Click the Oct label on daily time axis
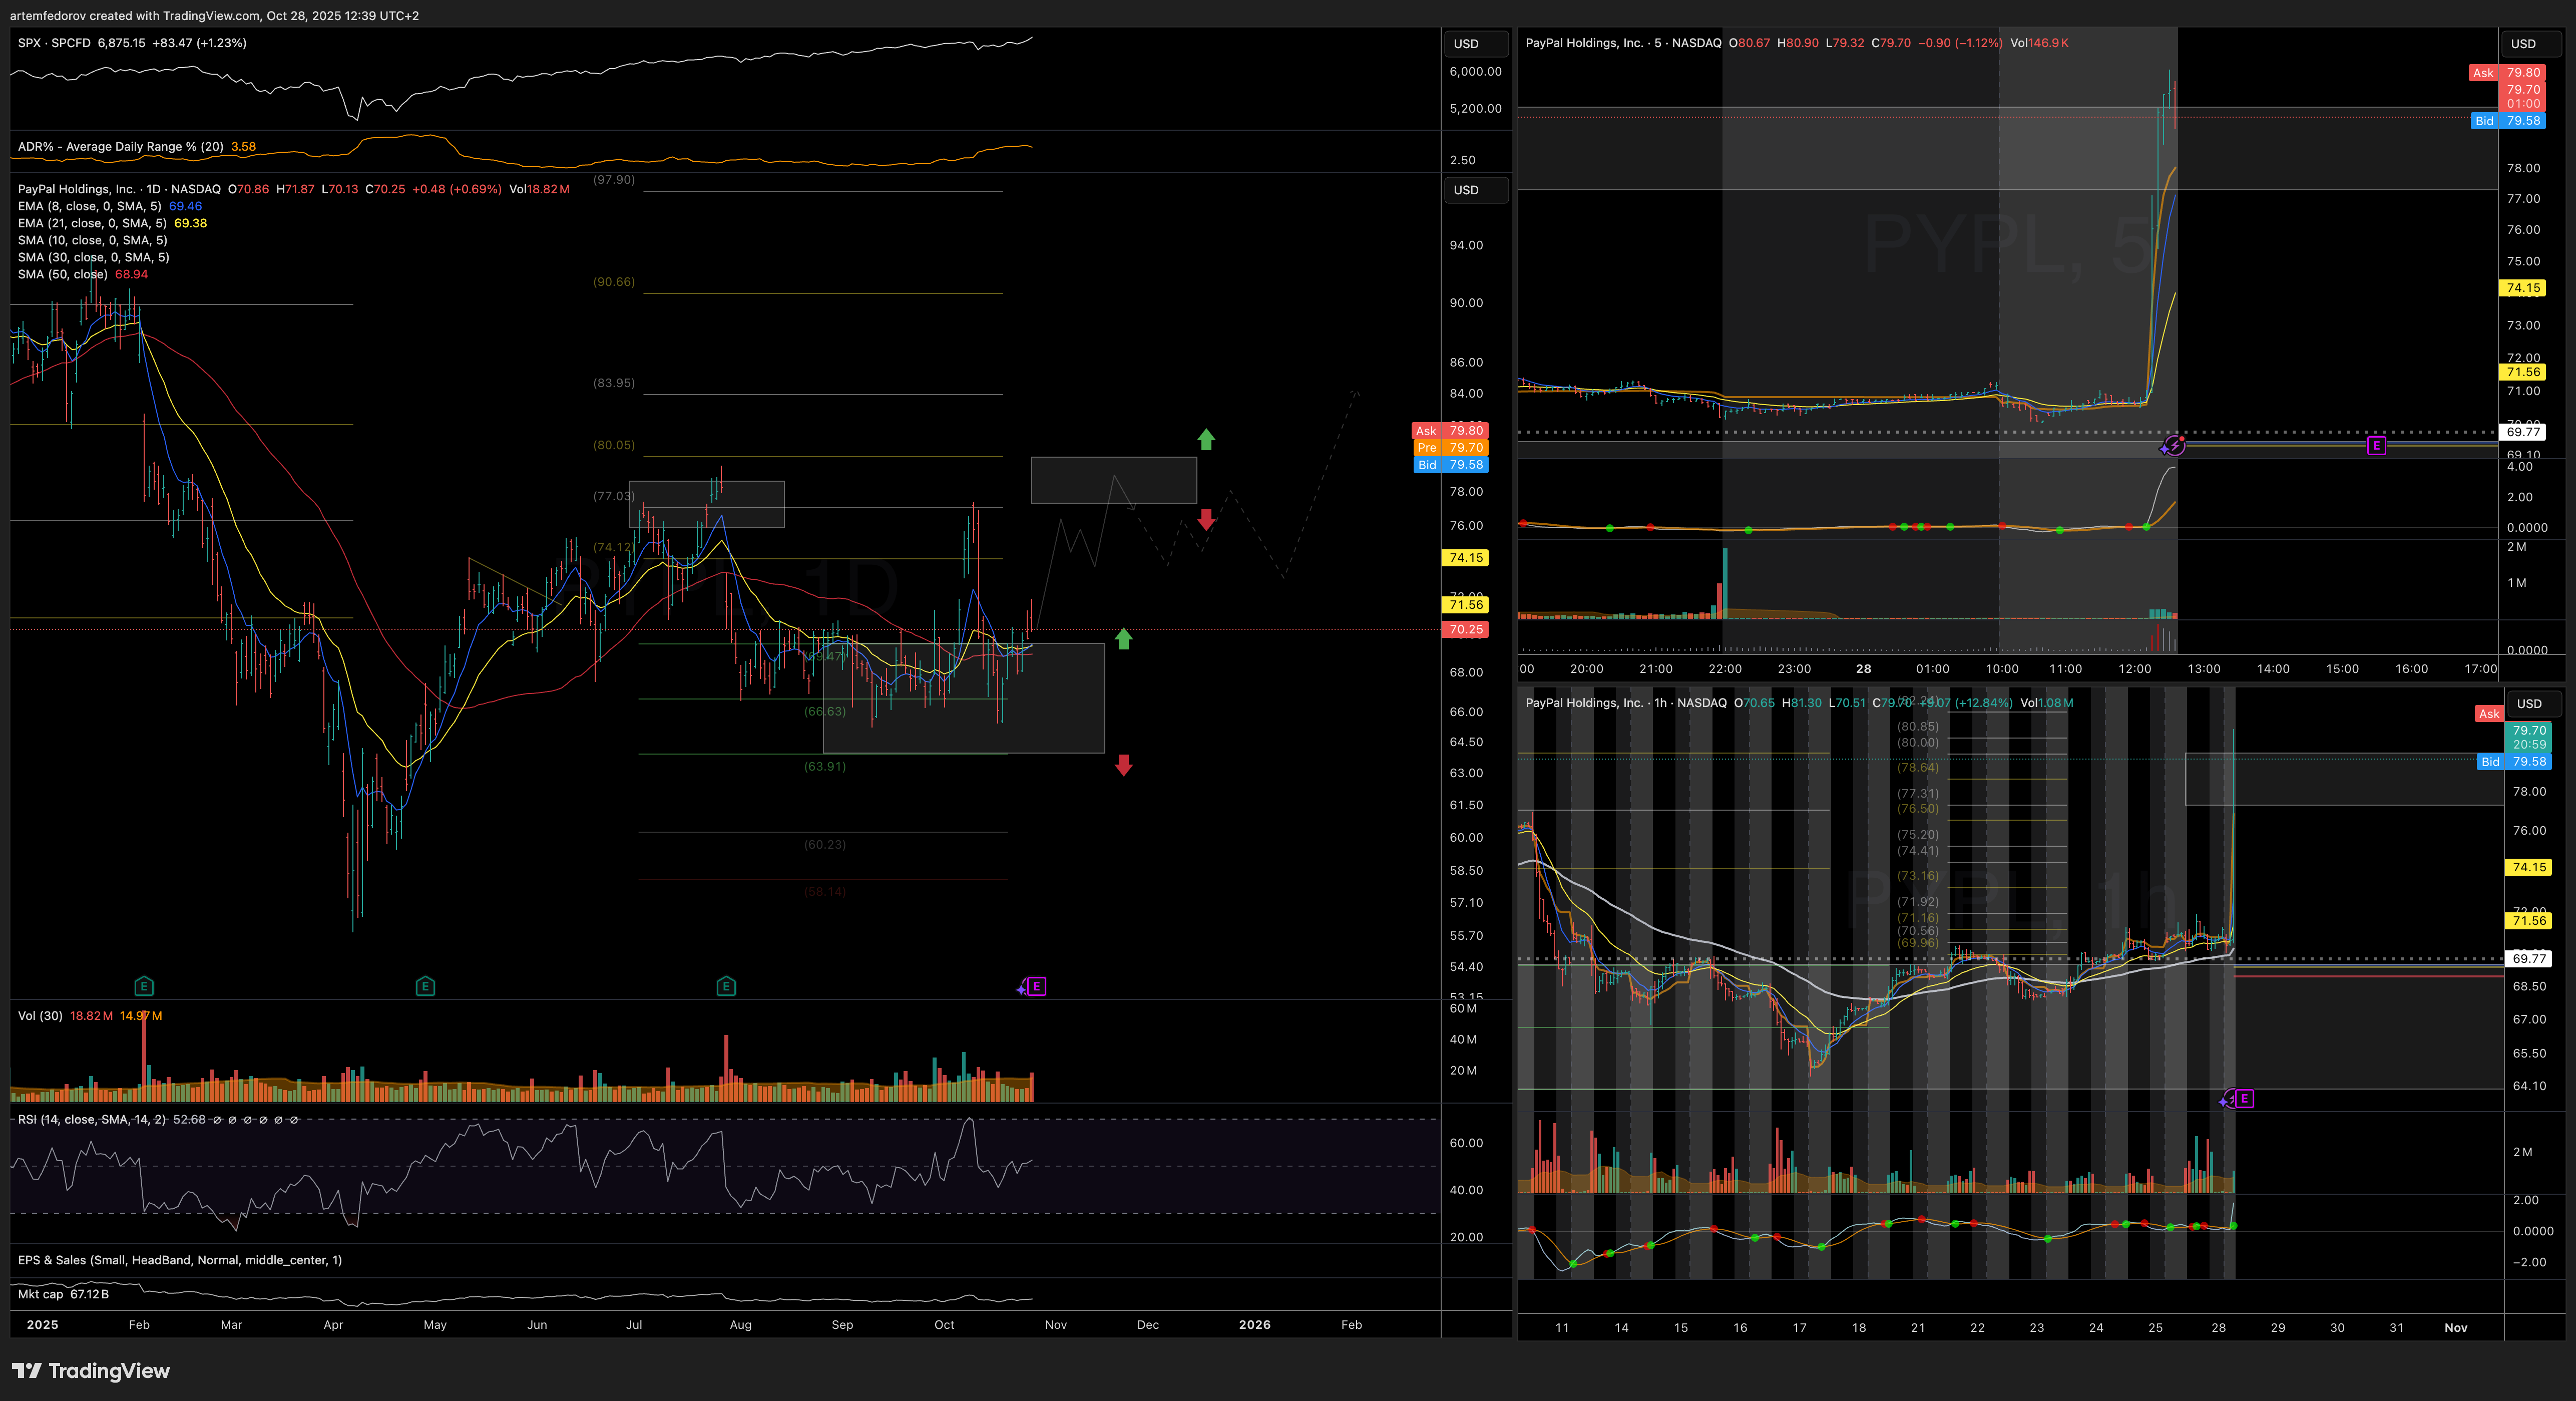Screen dimensions: 2576x1401 point(944,1324)
